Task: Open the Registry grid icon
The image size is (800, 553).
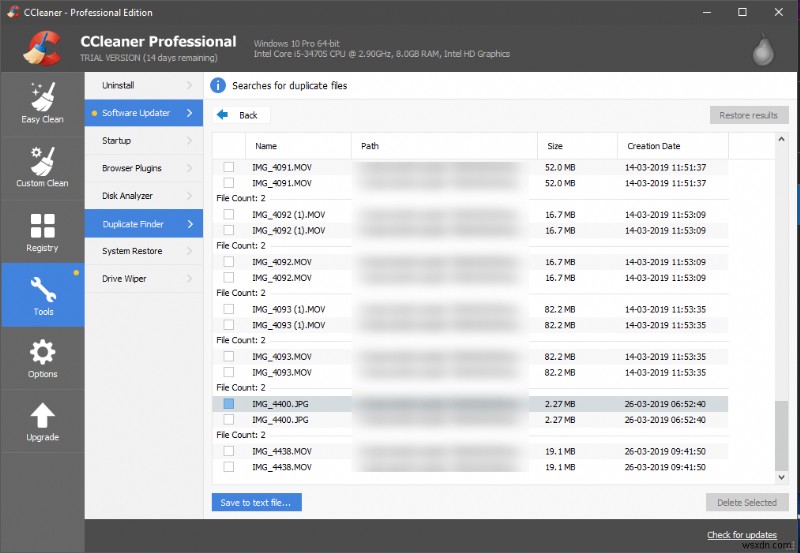Action: coord(42,226)
